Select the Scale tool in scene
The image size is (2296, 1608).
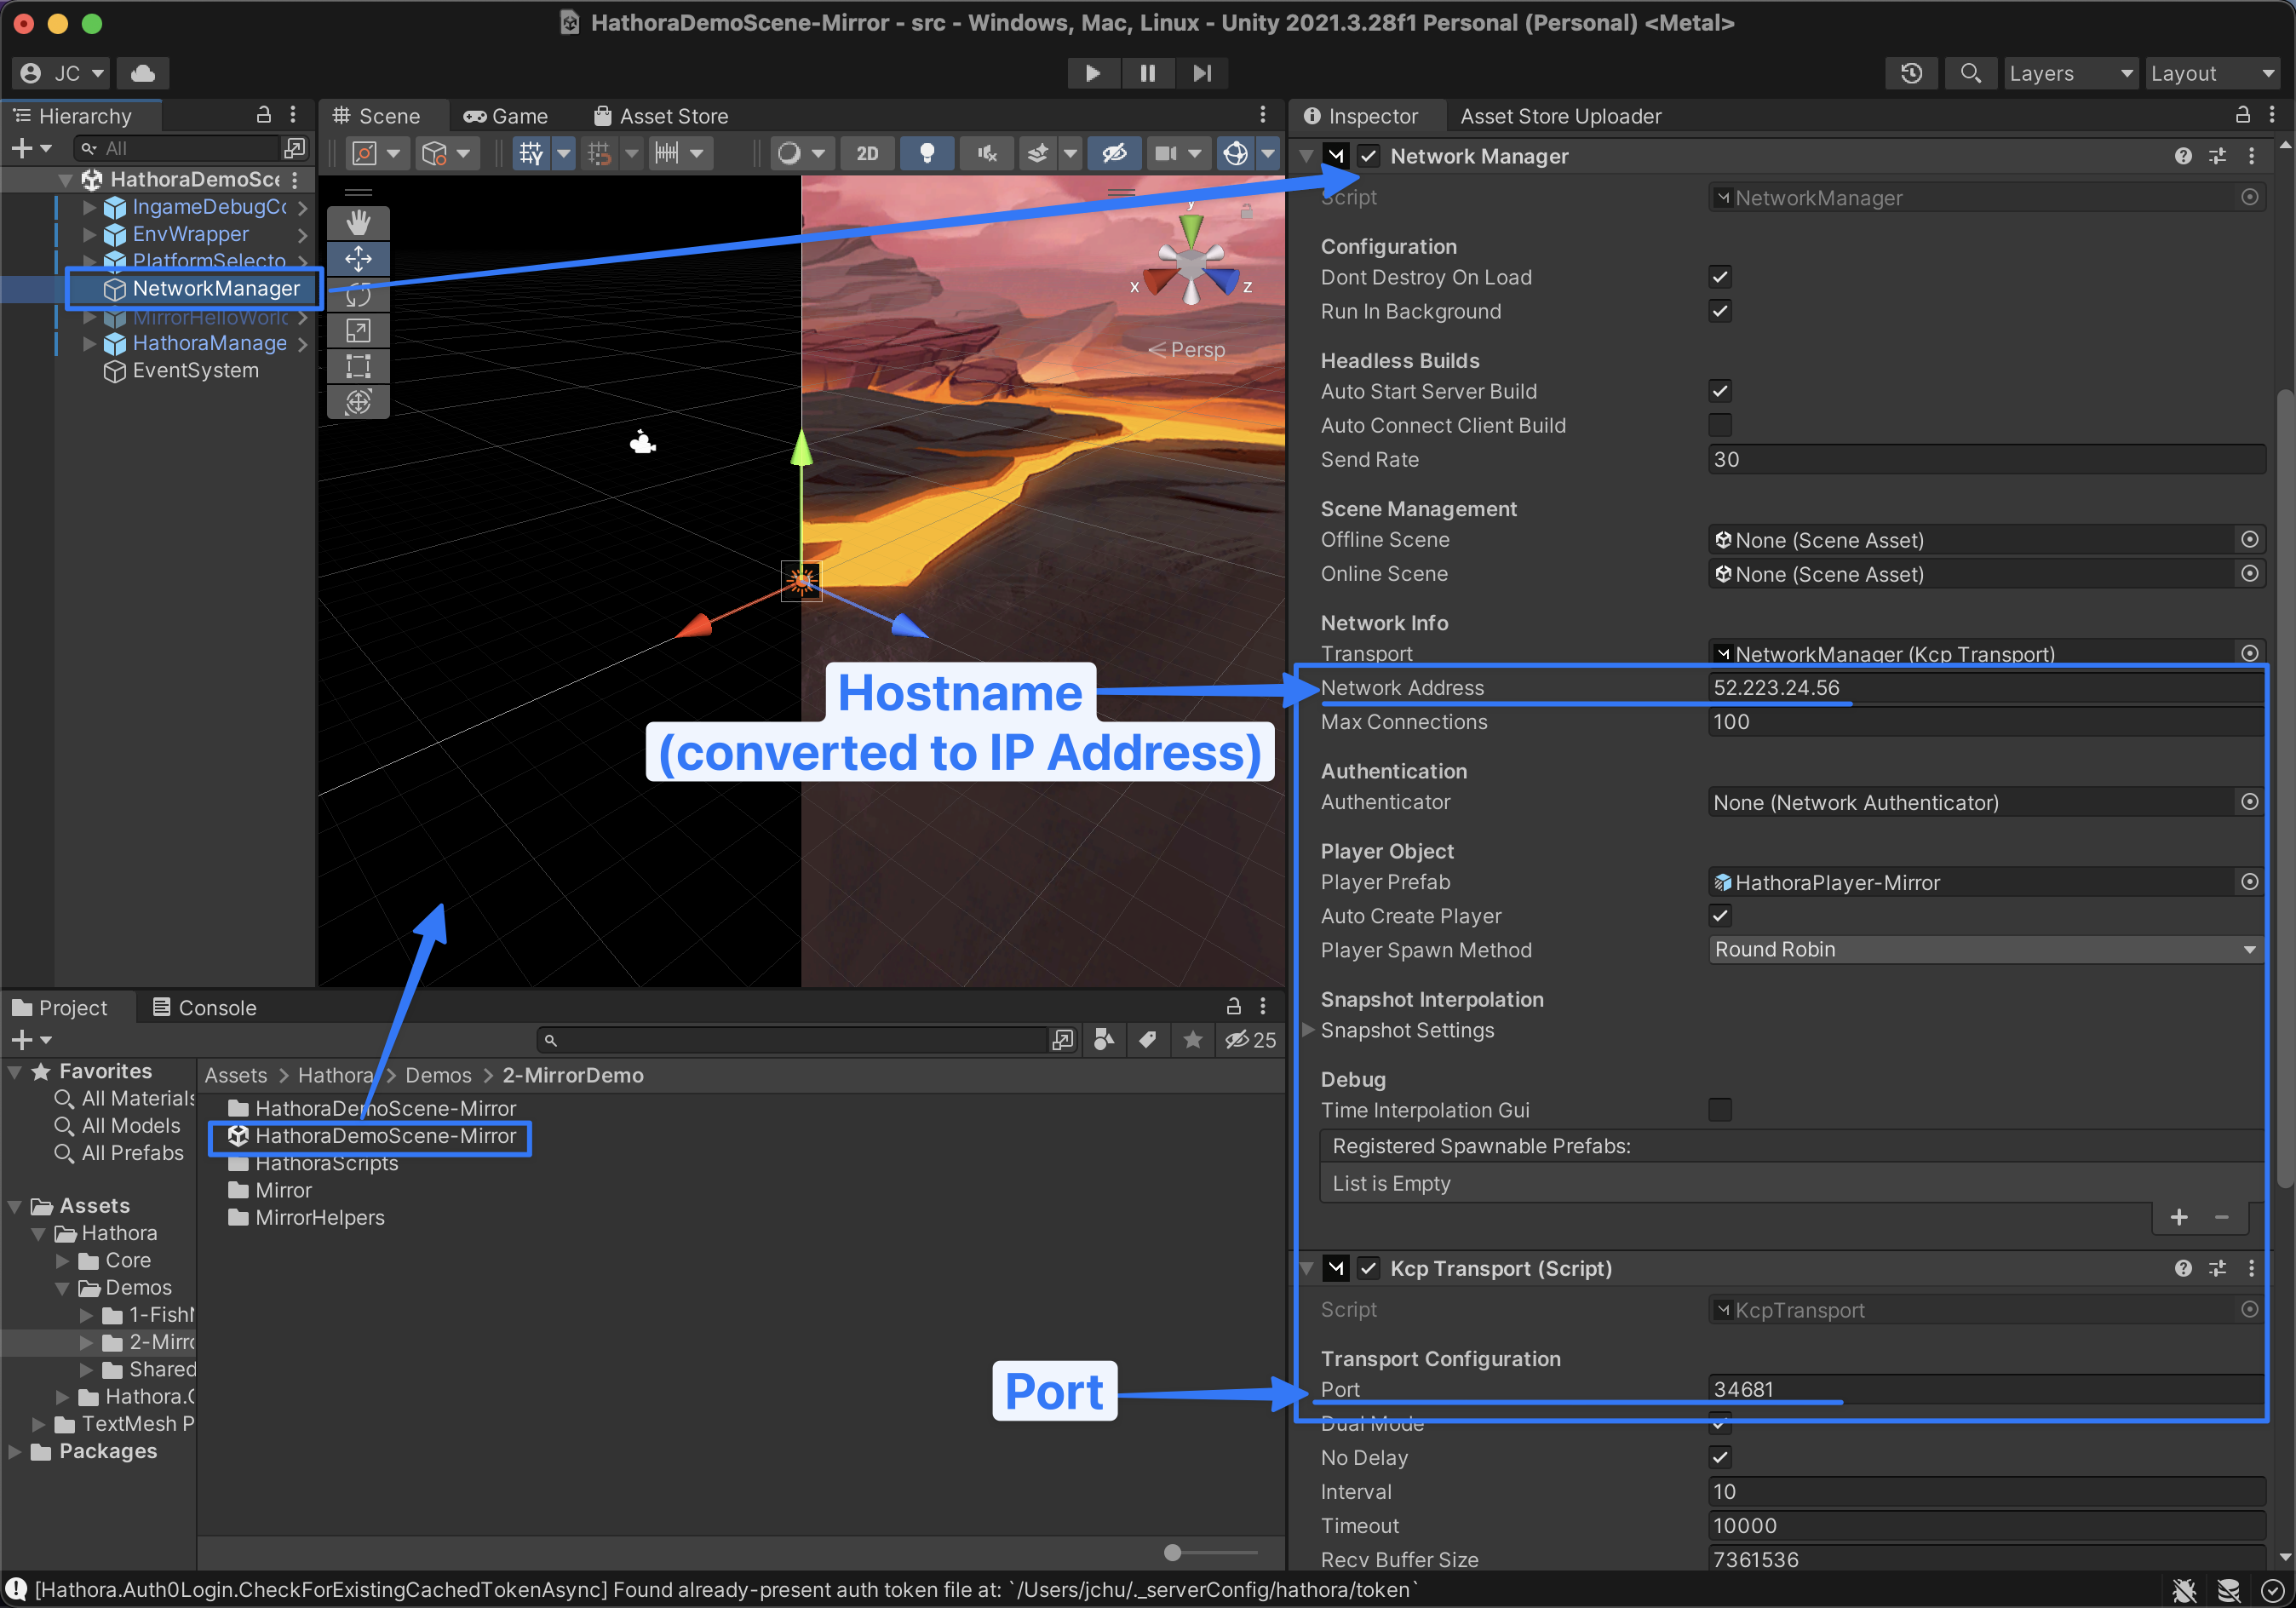point(358,330)
